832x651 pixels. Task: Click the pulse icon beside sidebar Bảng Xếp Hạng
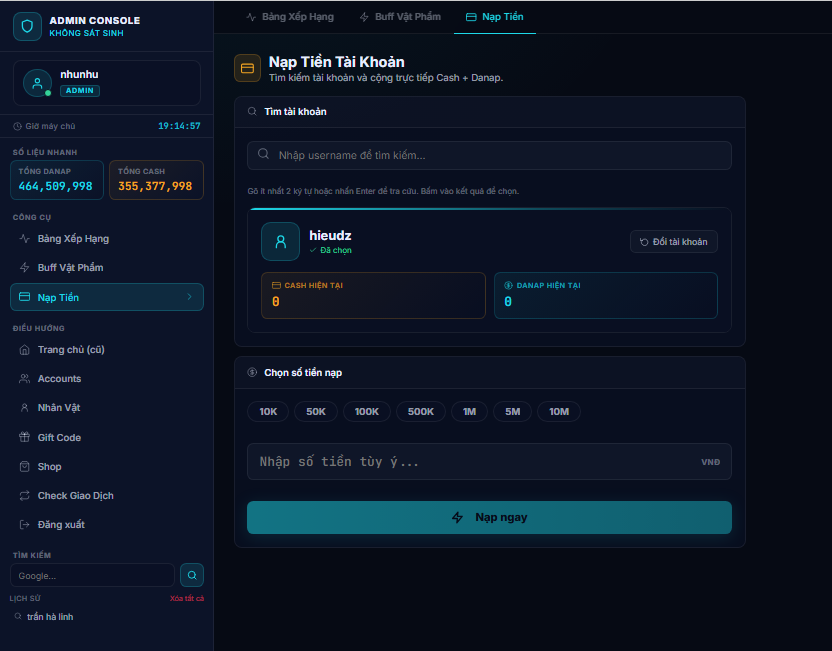[x=24, y=239]
